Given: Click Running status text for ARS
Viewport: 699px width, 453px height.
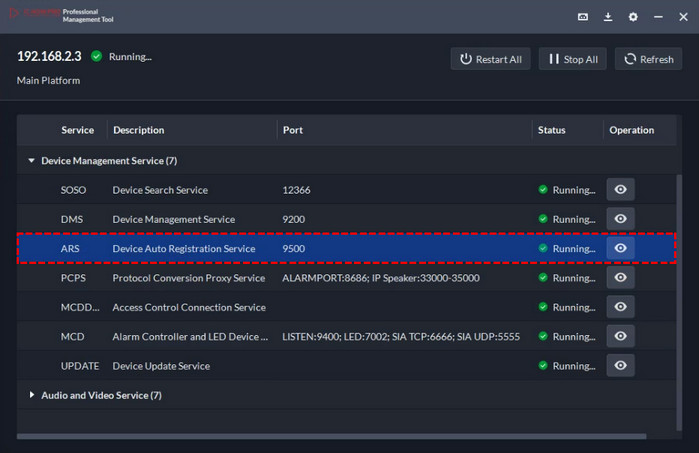Looking at the screenshot, I should [574, 249].
